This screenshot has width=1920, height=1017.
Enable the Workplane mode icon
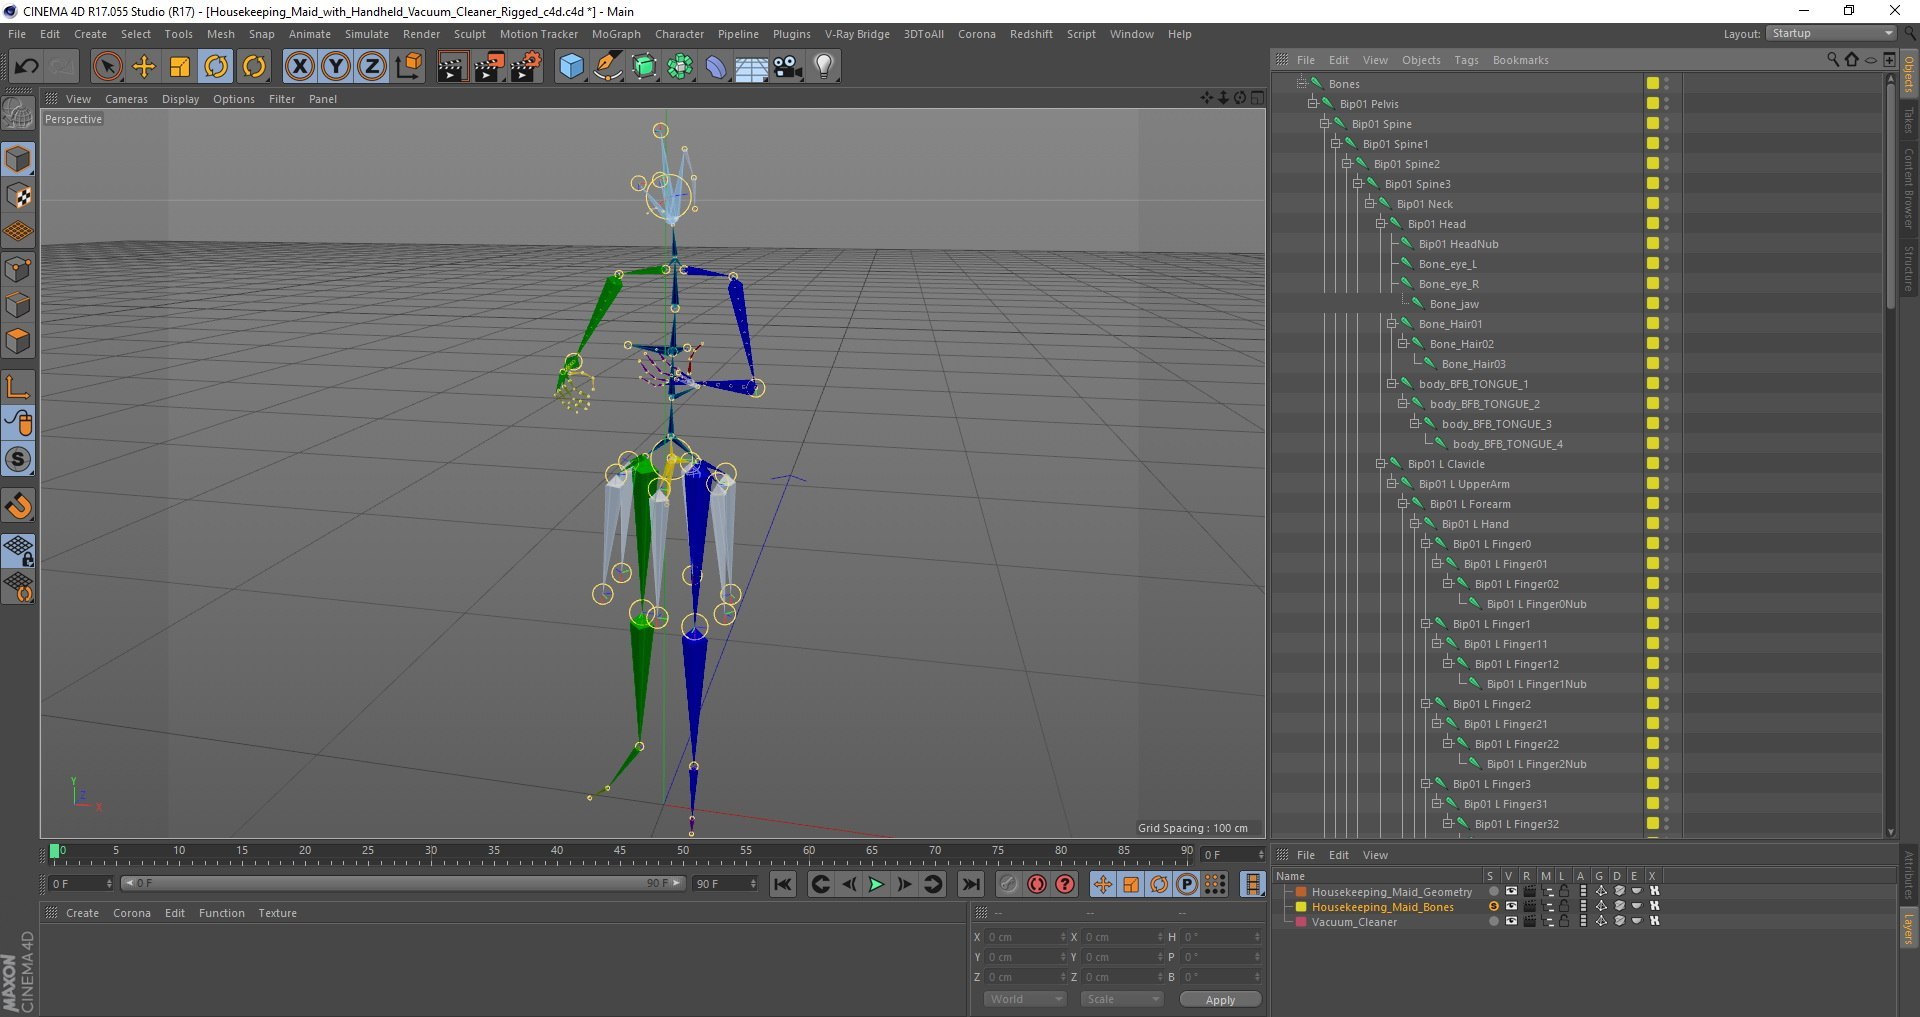coord(18,232)
